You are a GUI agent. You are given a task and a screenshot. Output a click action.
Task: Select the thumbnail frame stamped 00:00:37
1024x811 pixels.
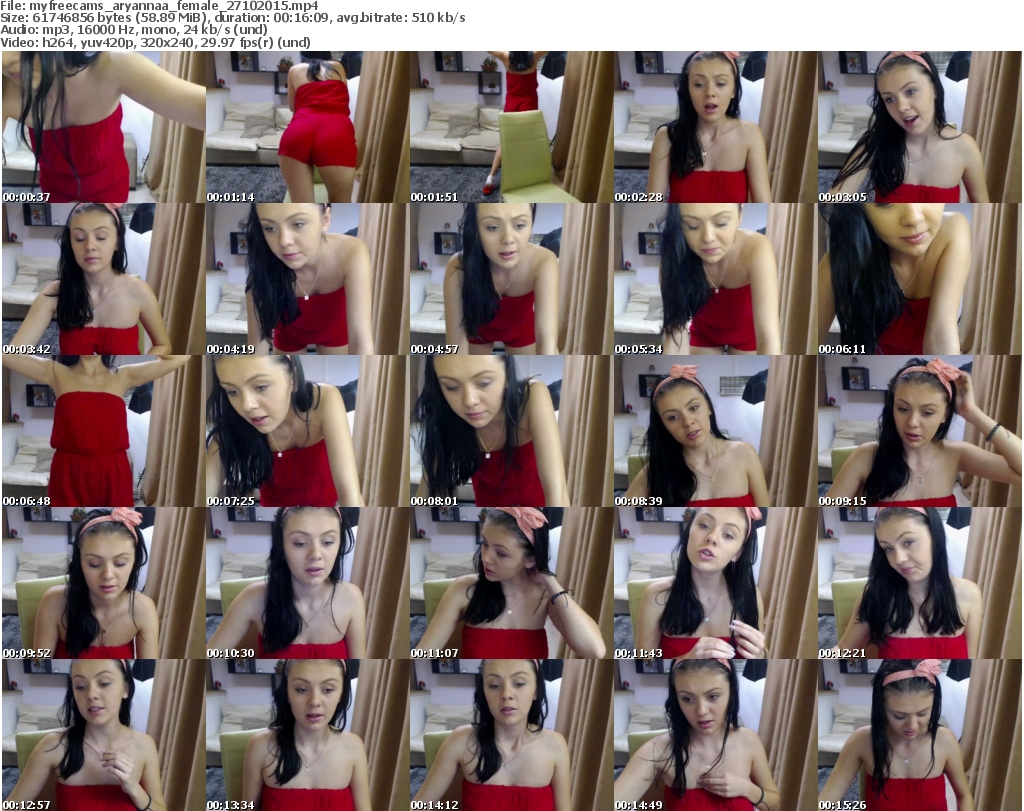(103, 127)
